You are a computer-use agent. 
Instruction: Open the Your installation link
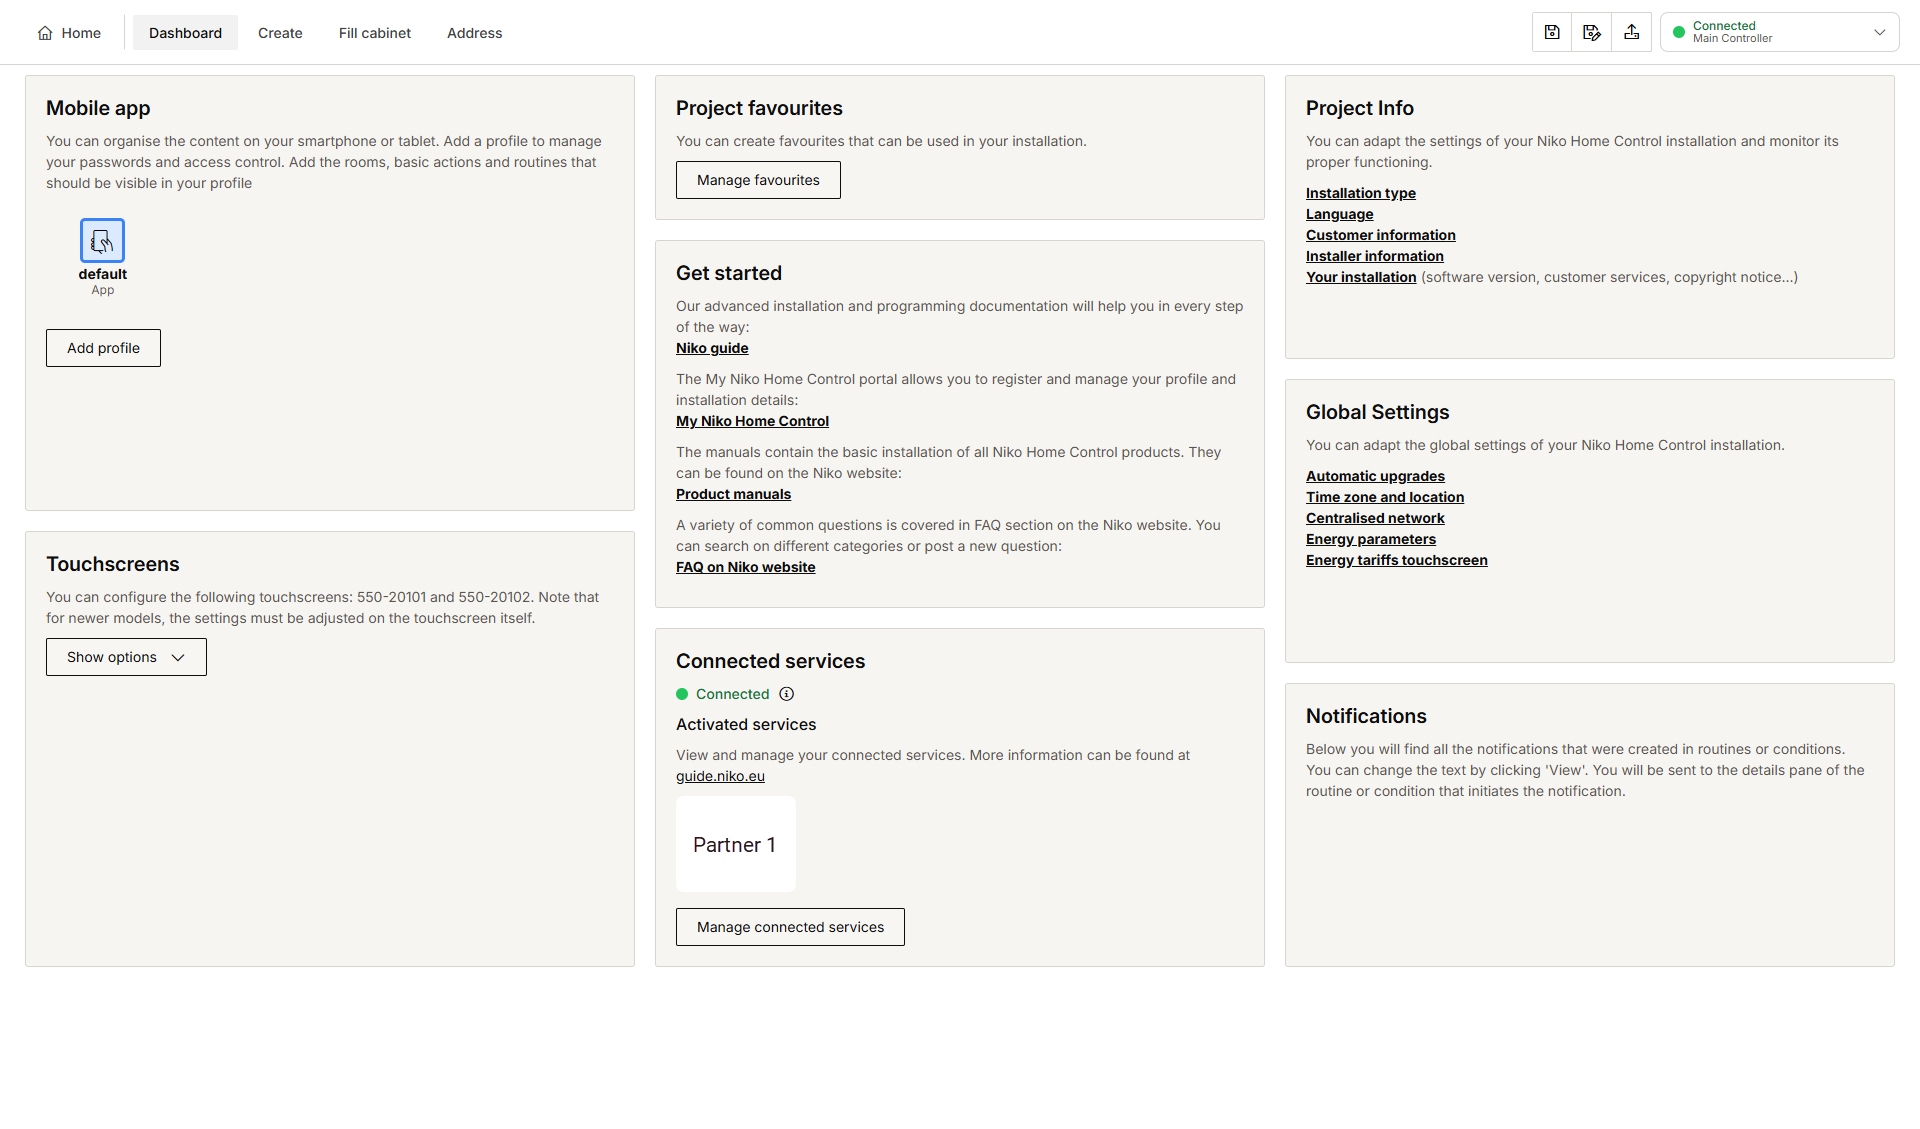[1361, 277]
